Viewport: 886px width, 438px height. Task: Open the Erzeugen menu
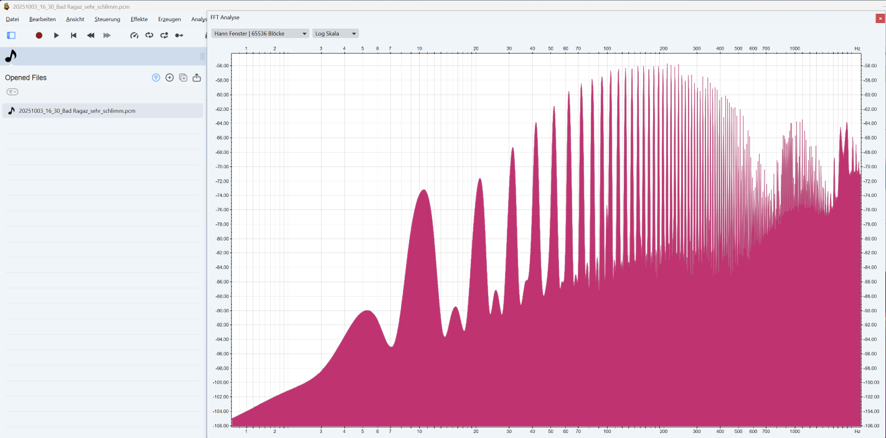(170, 19)
